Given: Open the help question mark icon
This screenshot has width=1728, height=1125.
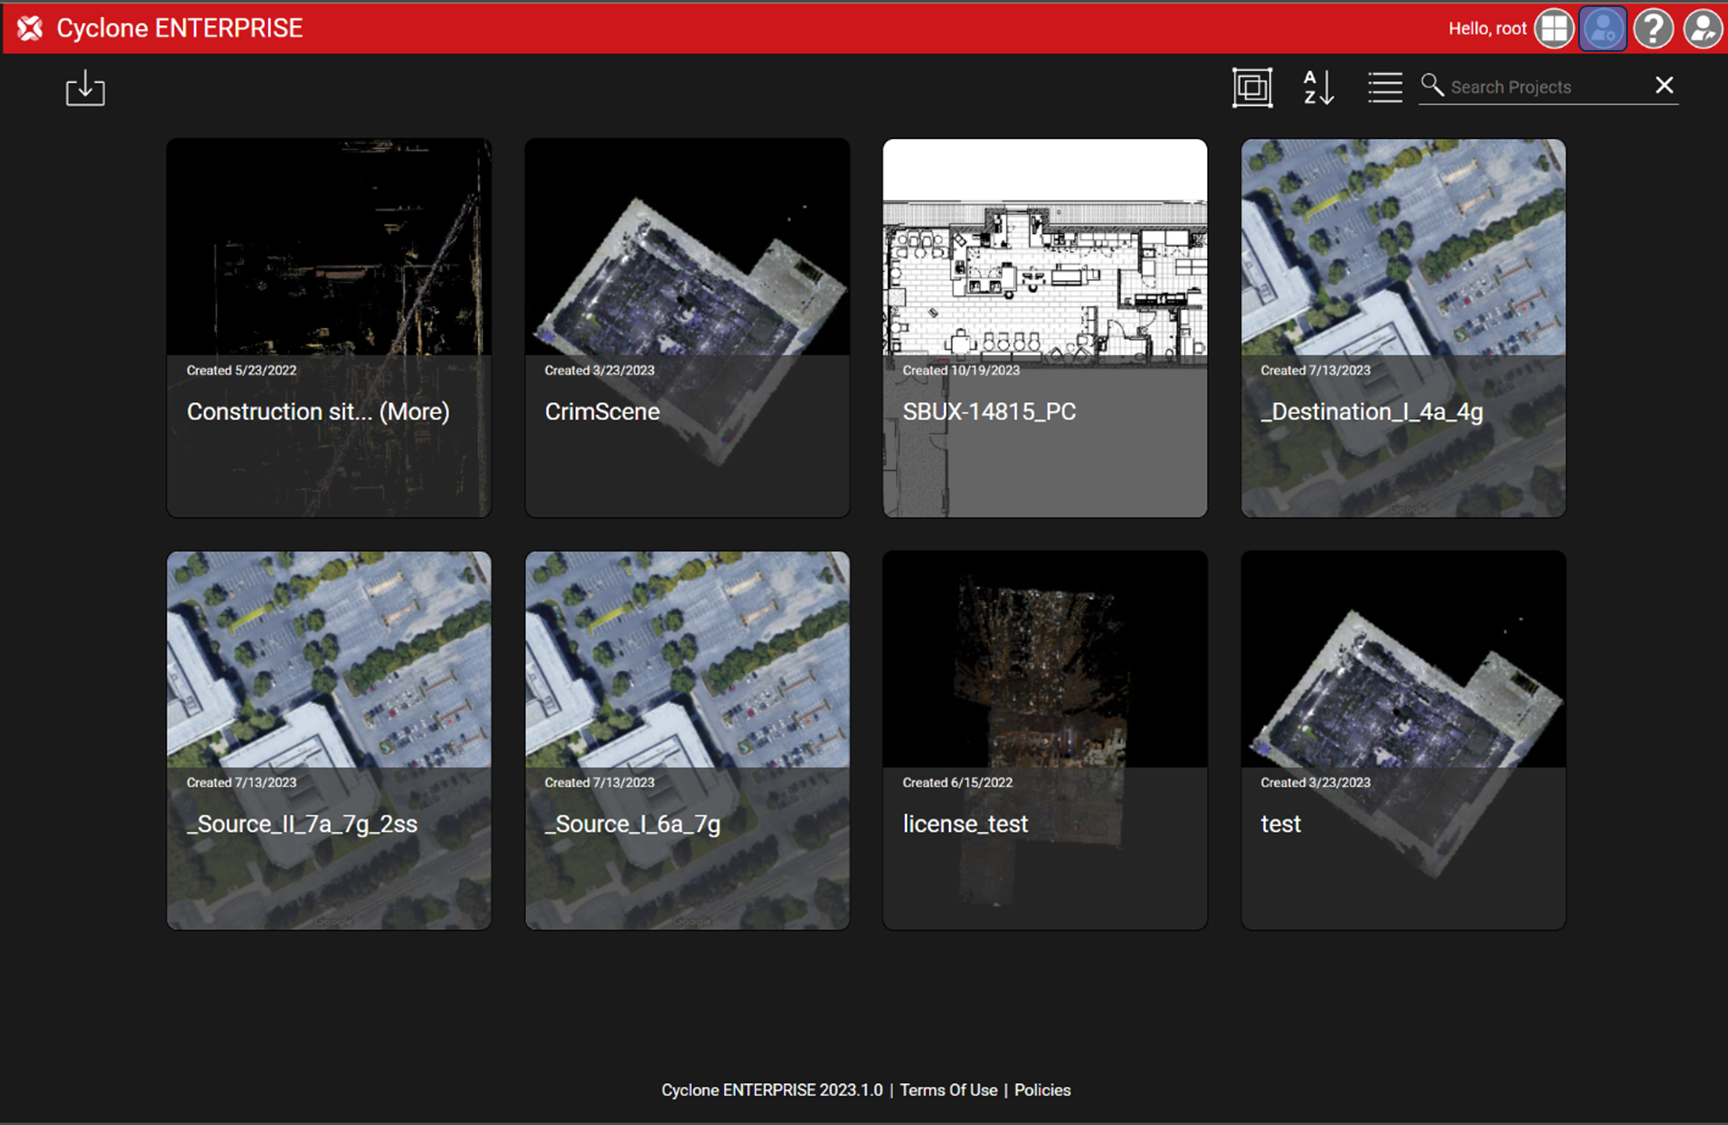Looking at the screenshot, I should point(1653,29).
